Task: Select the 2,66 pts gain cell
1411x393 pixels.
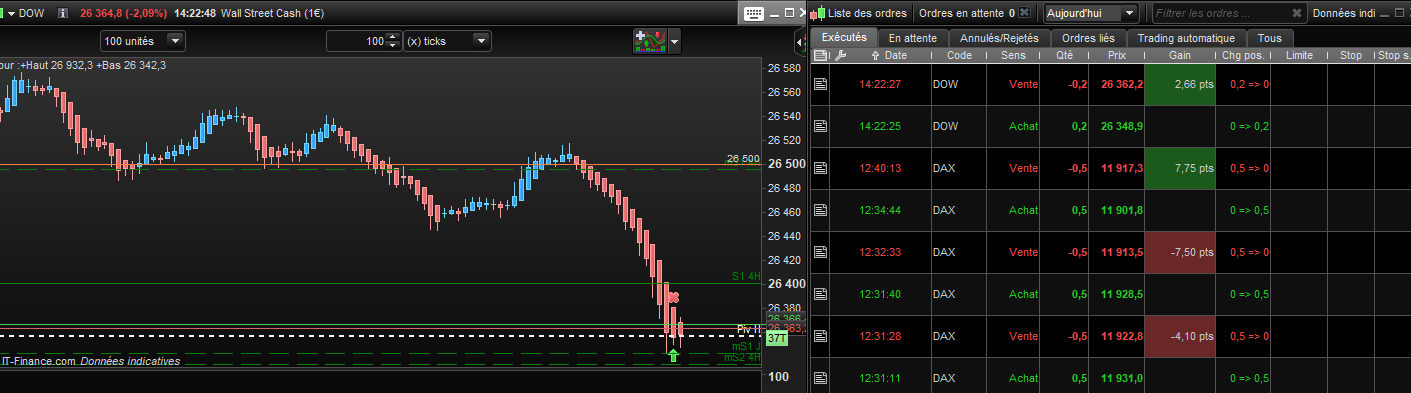Action: [x=1180, y=84]
